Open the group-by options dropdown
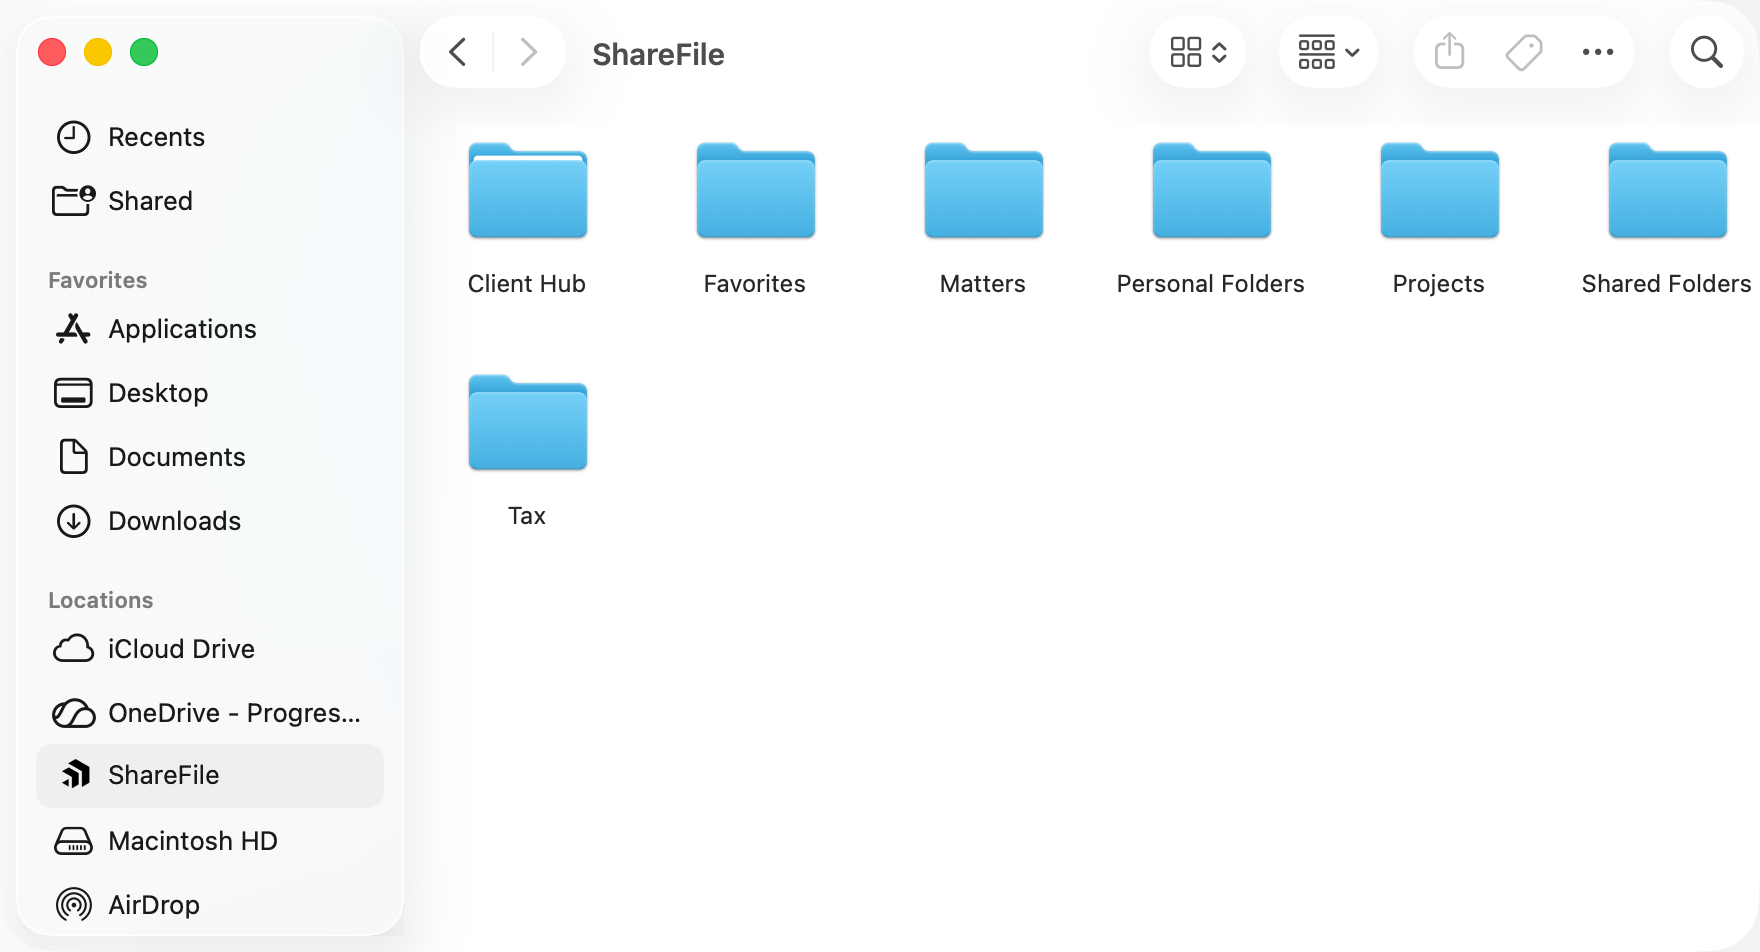The image size is (1760, 952). point(1328,52)
